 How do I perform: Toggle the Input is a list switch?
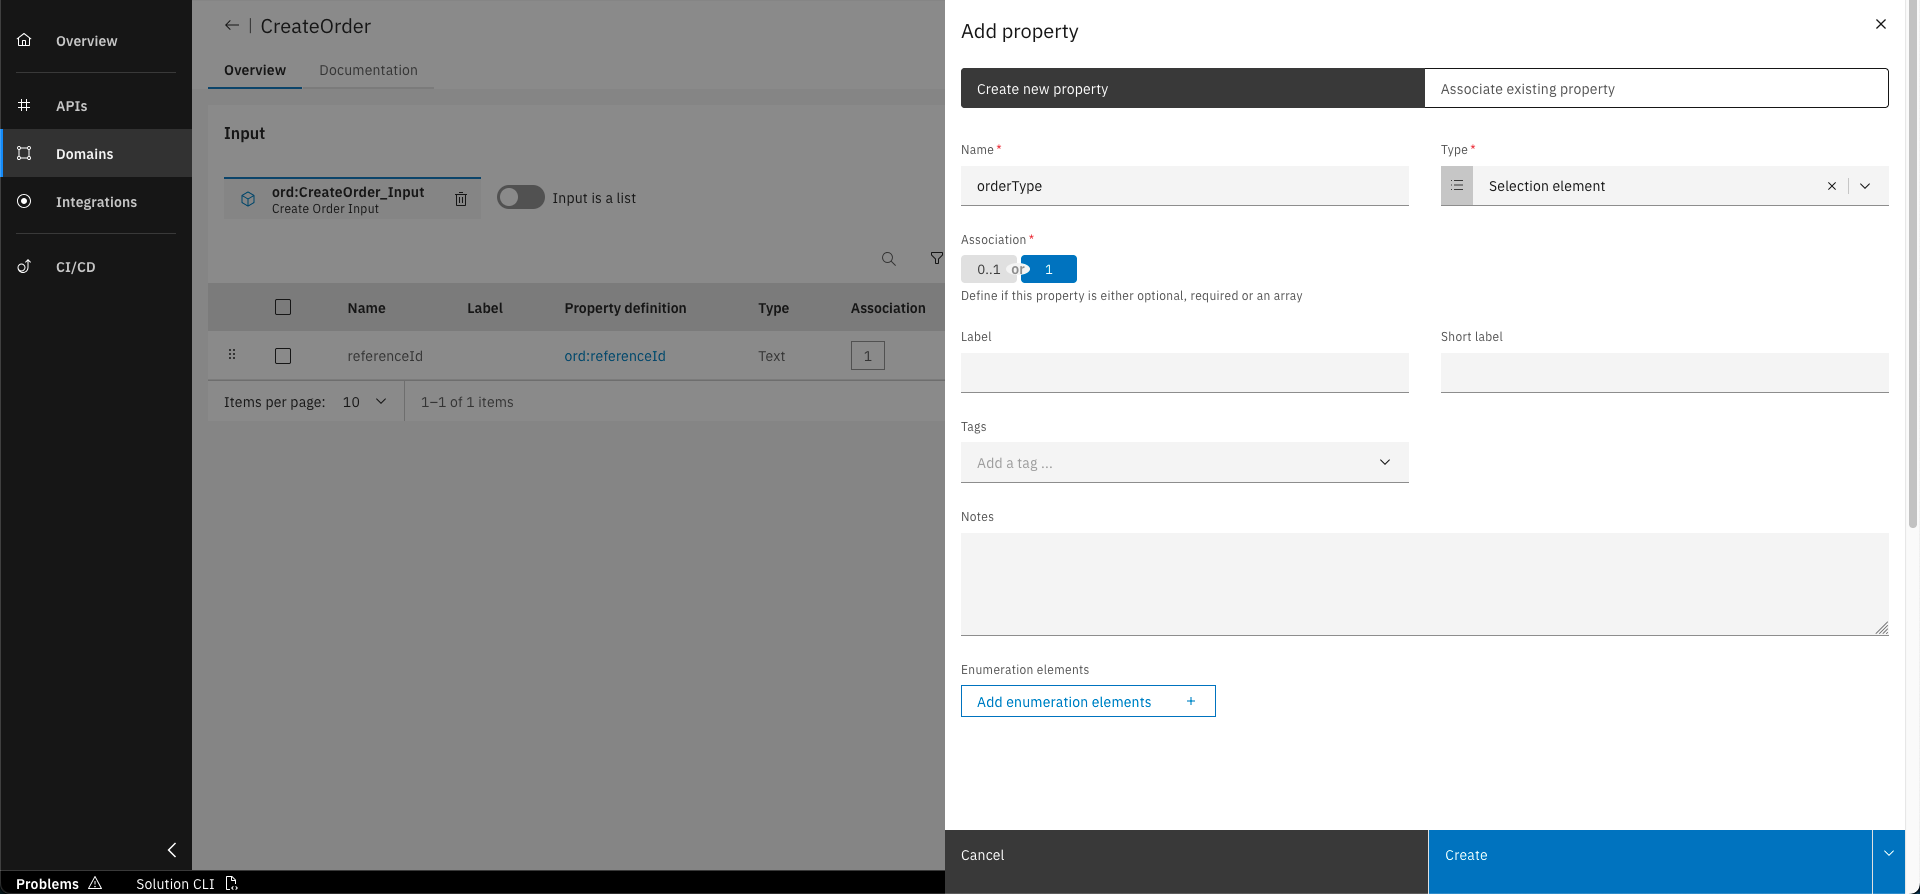[x=521, y=198]
